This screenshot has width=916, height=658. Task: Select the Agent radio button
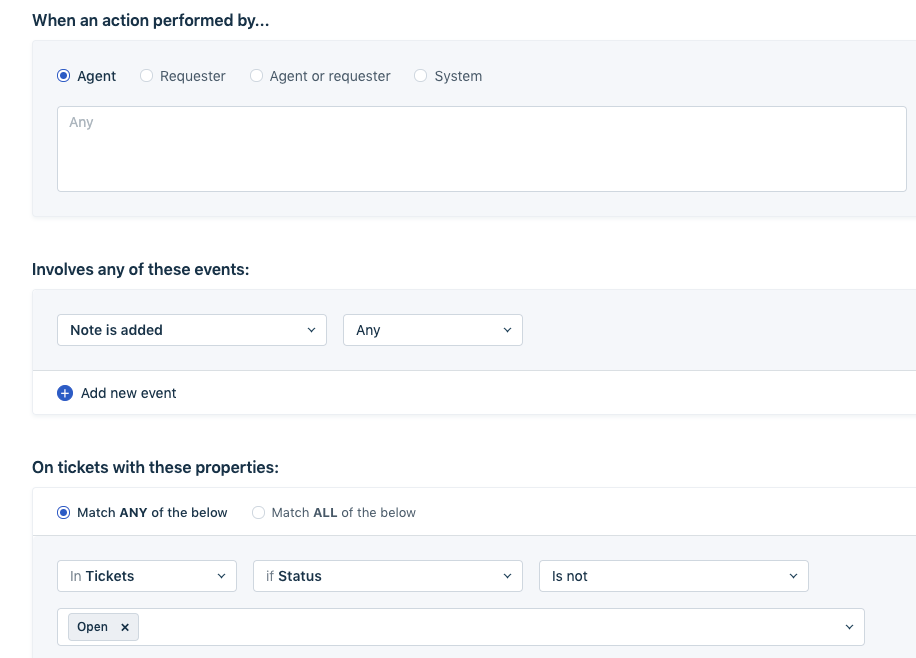64,76
